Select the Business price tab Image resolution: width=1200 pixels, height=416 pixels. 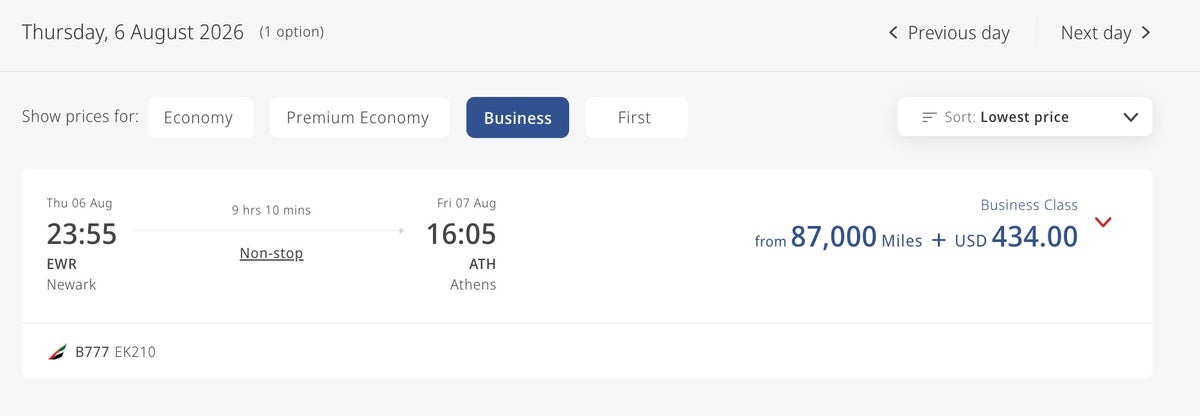point(517,118)
